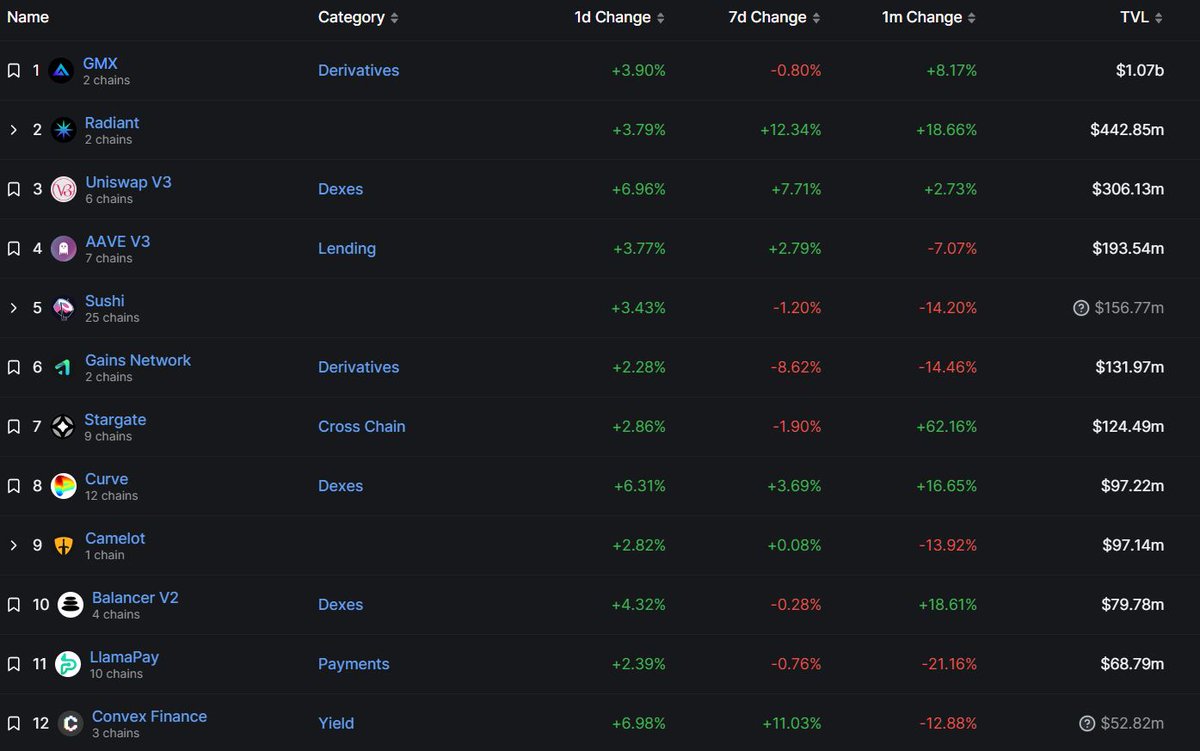
Task: Open the Radiant protocol page
Action: [x=112, y=122]
